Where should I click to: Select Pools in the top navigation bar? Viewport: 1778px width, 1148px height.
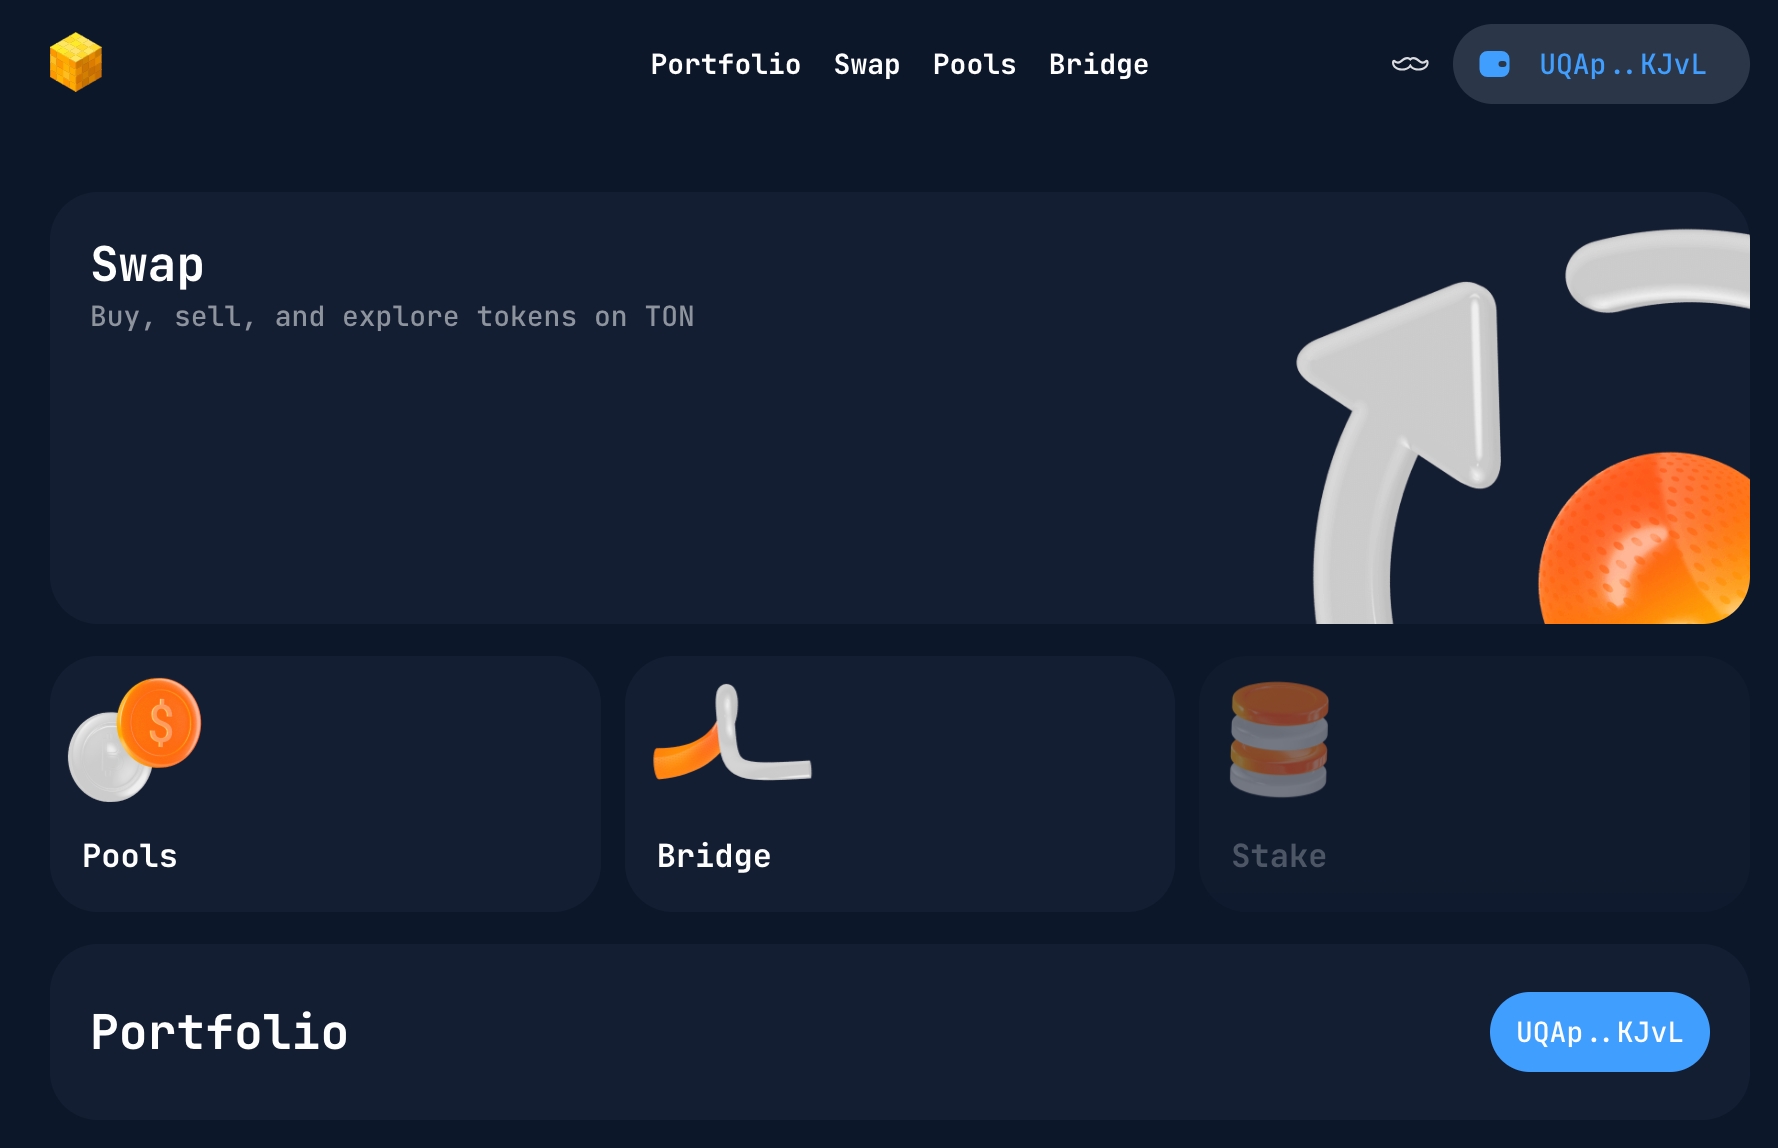(x=974, y=64)
